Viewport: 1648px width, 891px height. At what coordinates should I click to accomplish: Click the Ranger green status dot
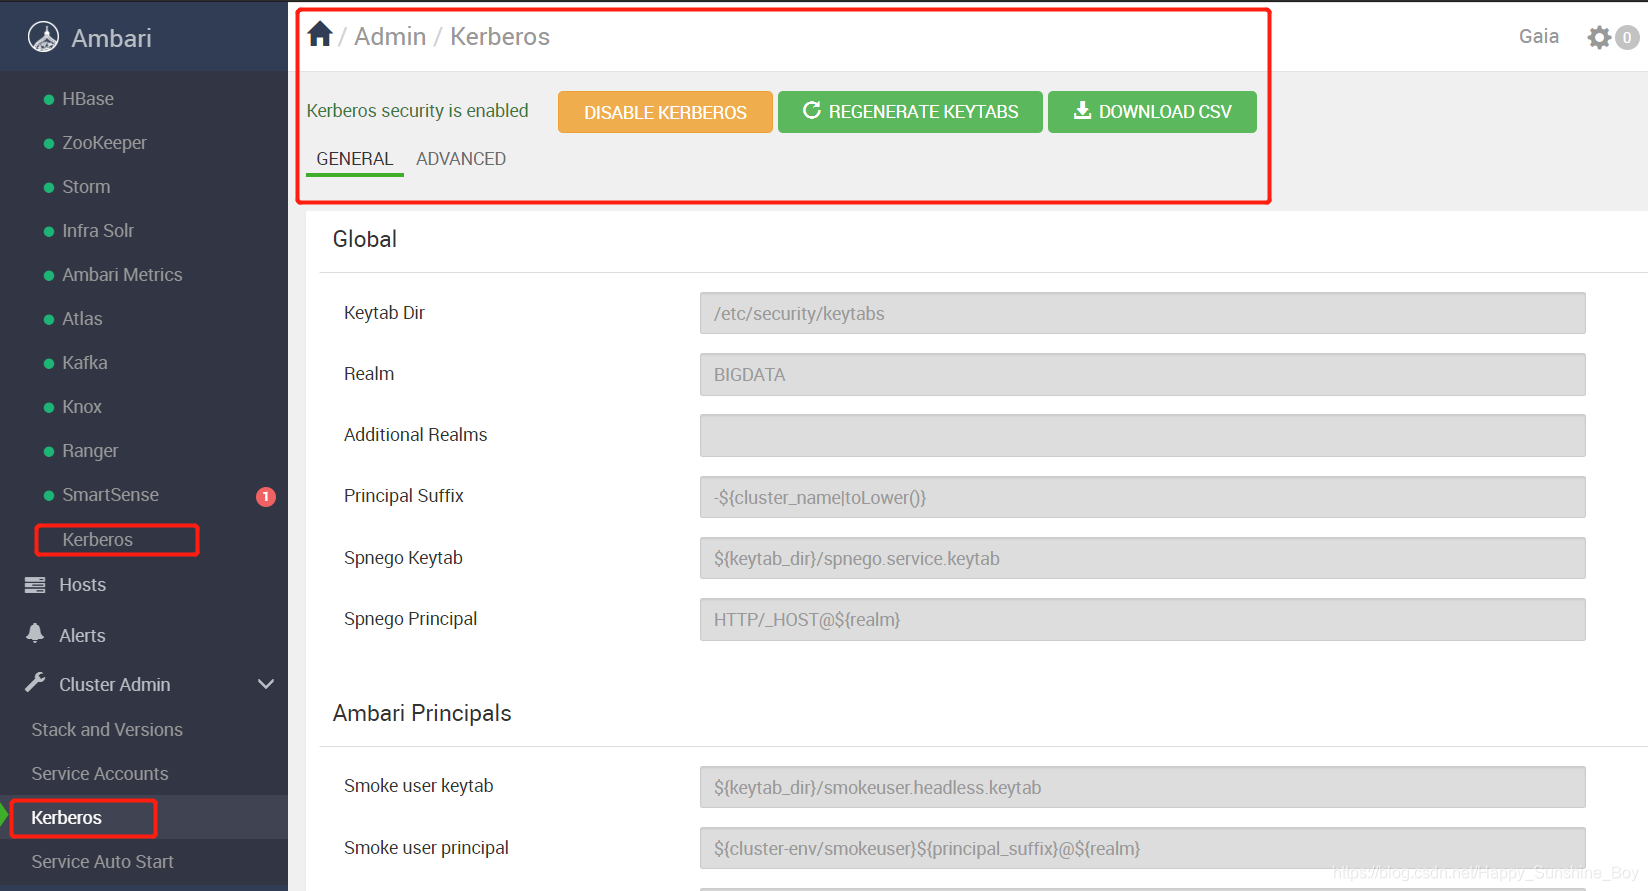pyautogui.click(x=49, y=452)
